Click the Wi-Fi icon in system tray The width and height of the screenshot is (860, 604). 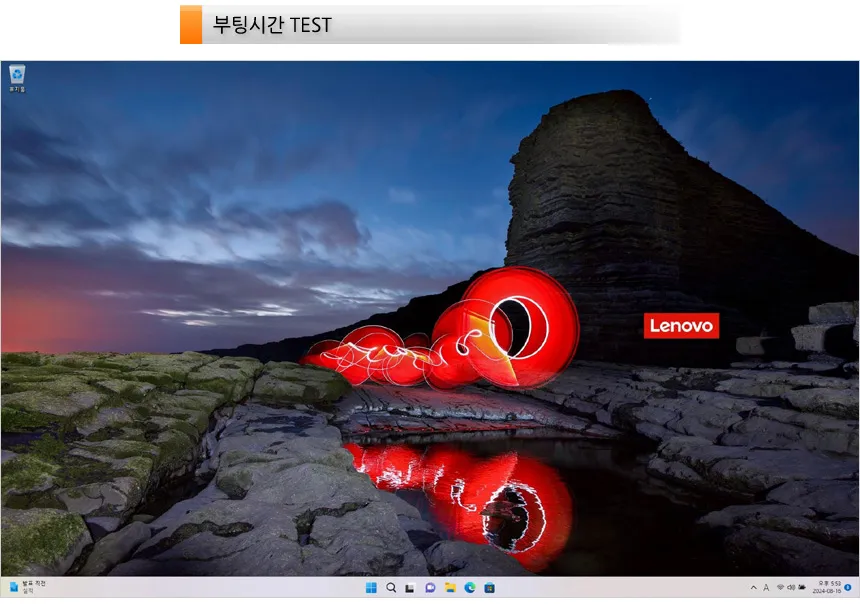(x=780, y=588)
